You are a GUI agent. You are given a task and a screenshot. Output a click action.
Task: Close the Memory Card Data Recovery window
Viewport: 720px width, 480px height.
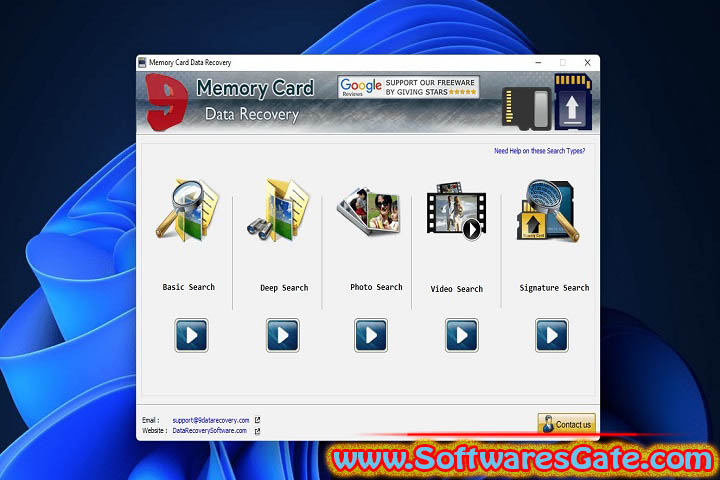click(587, 62)
